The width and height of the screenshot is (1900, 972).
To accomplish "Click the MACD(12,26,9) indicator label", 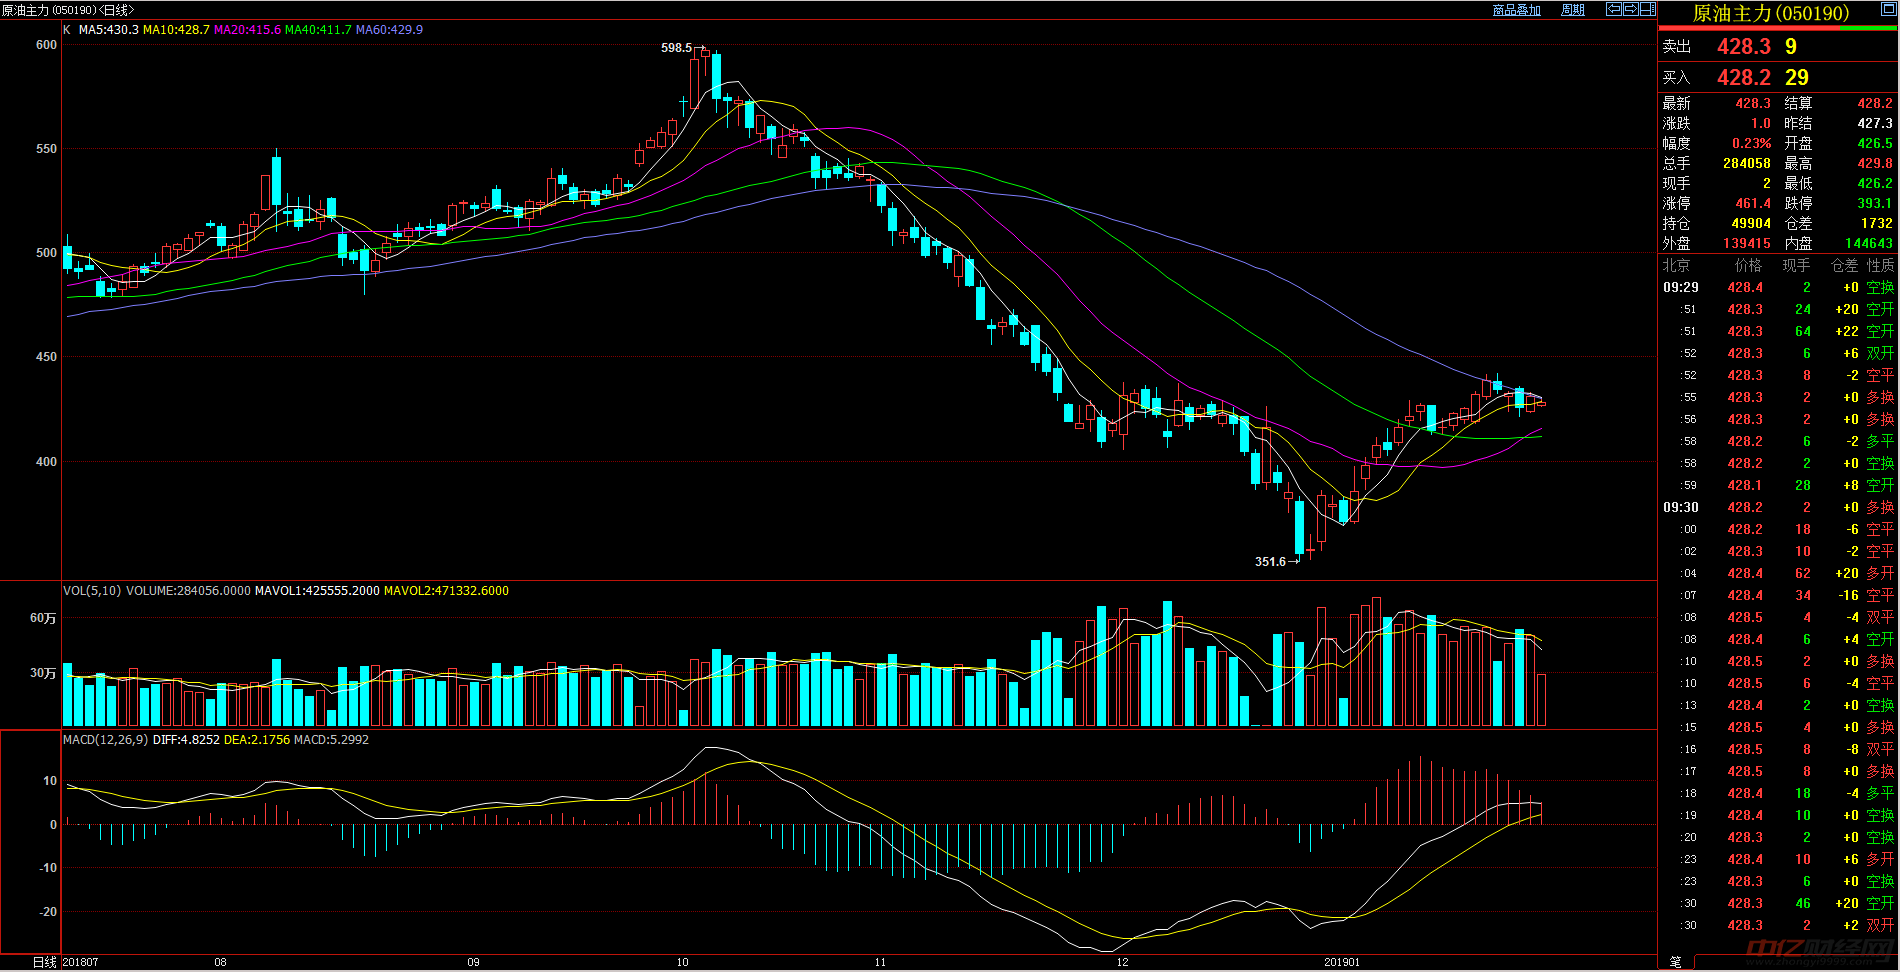I will click(105, 740).
